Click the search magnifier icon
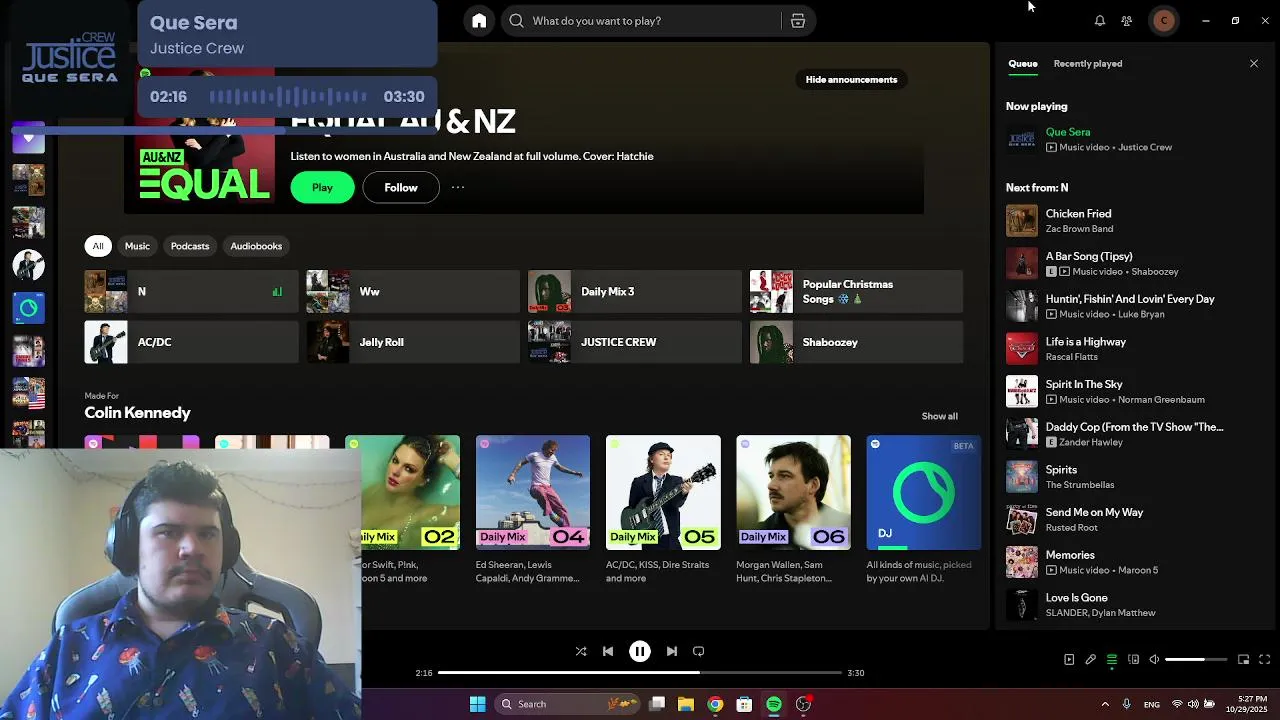 (x=516, y=21)
